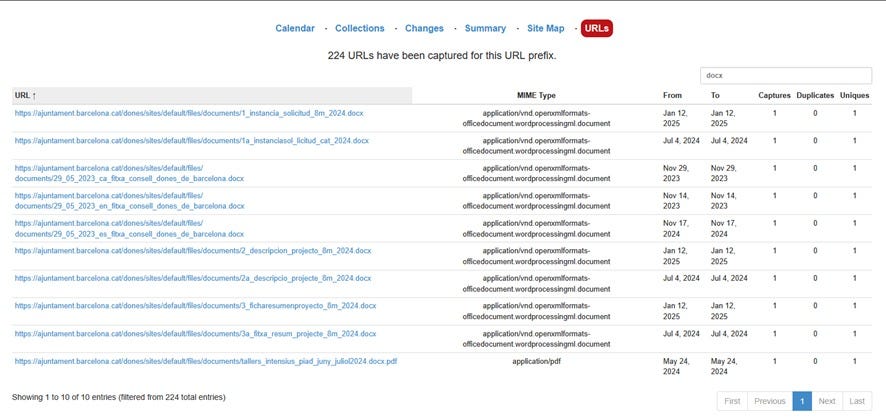886x420 pixels.
Task: Open the tallers_intensius_piad docx.pdf link
Action: click(206, 361)
